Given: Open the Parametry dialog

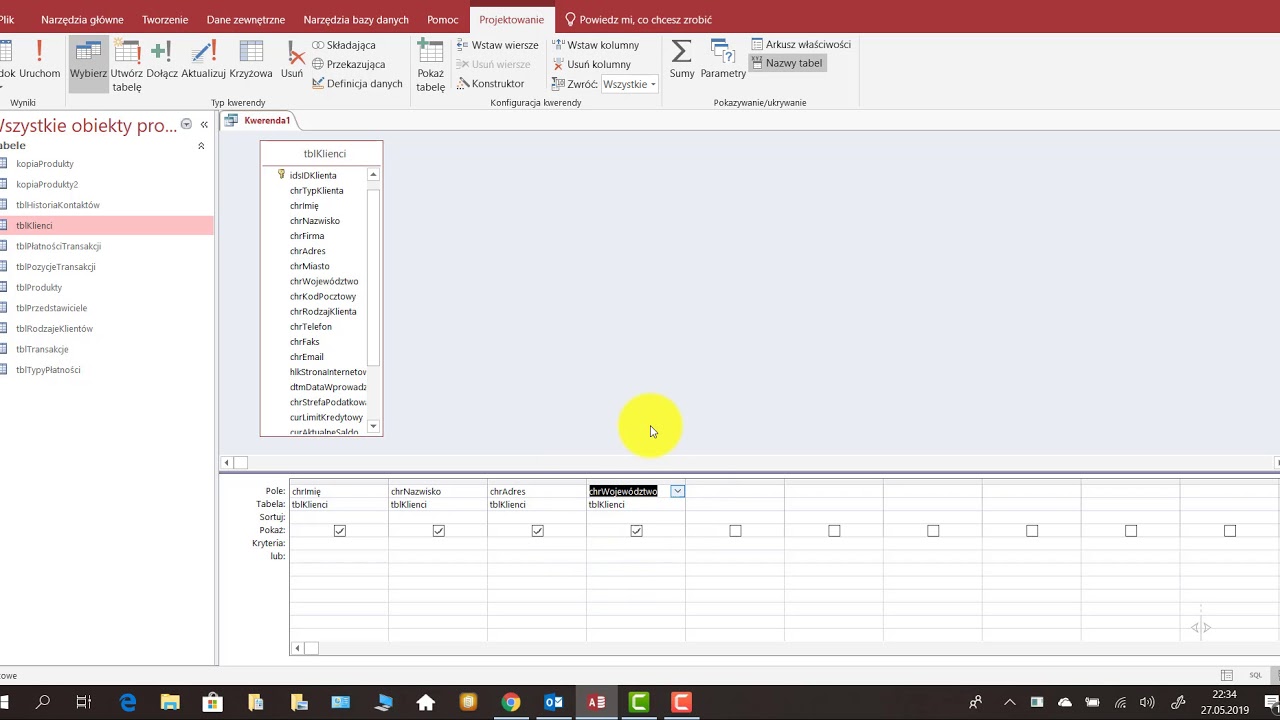Looking at the screenshot, I should [723, 60].
